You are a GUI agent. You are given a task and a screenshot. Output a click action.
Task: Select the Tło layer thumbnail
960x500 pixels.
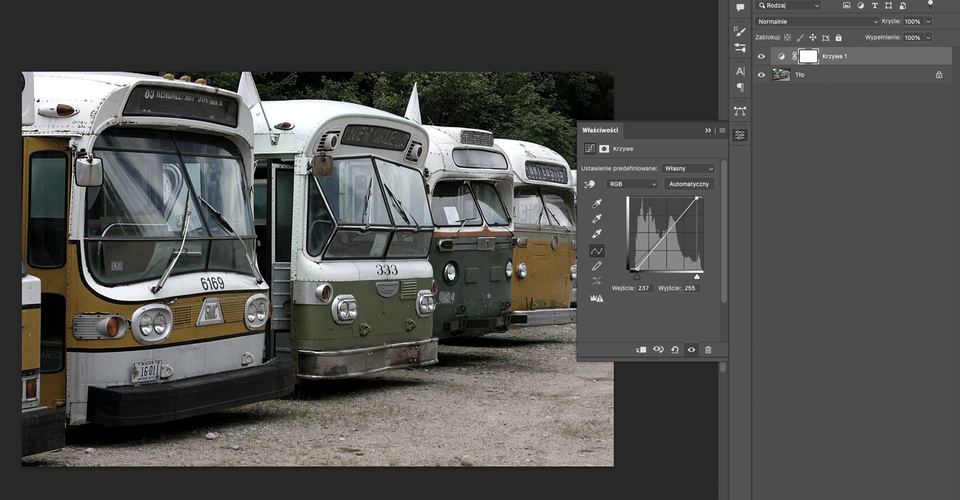coord(781,75)
